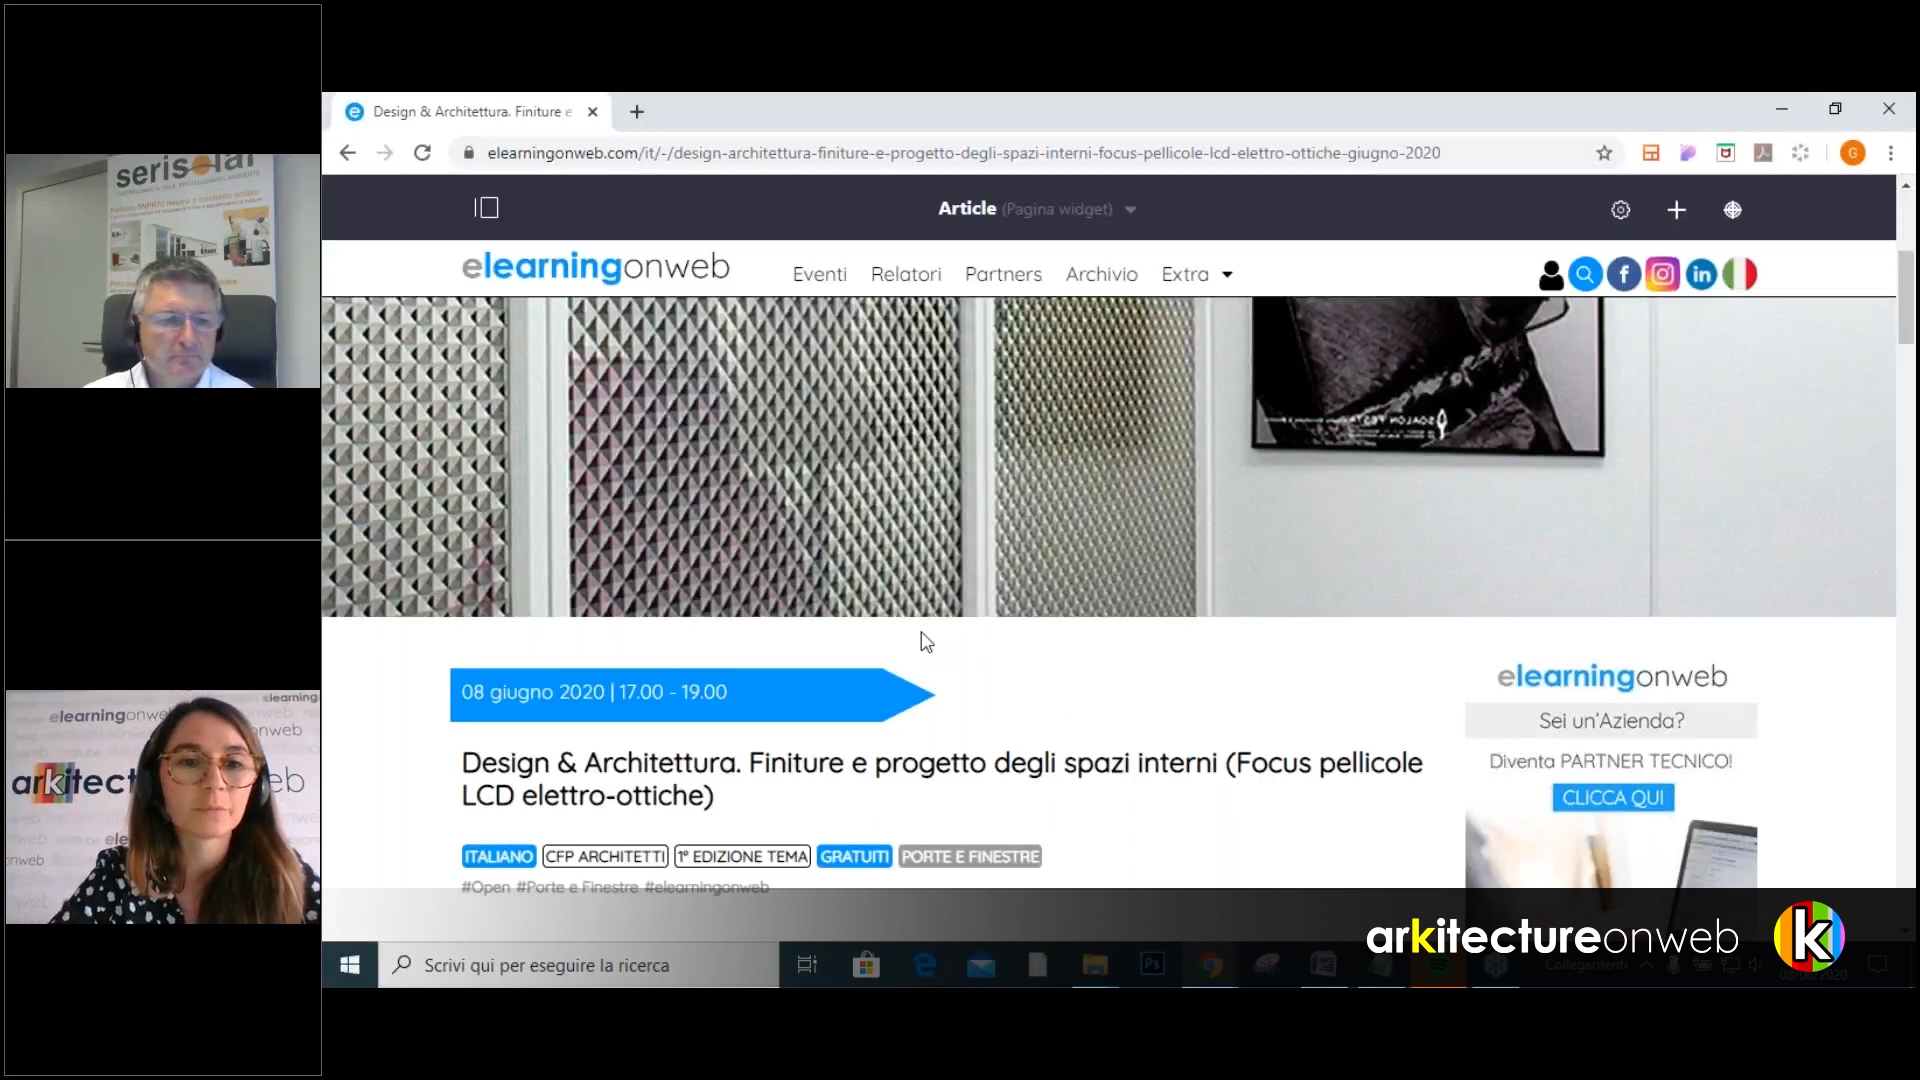Click the Windows taskbar search box
The image size is (1920, 1080).
coord(579,965)
